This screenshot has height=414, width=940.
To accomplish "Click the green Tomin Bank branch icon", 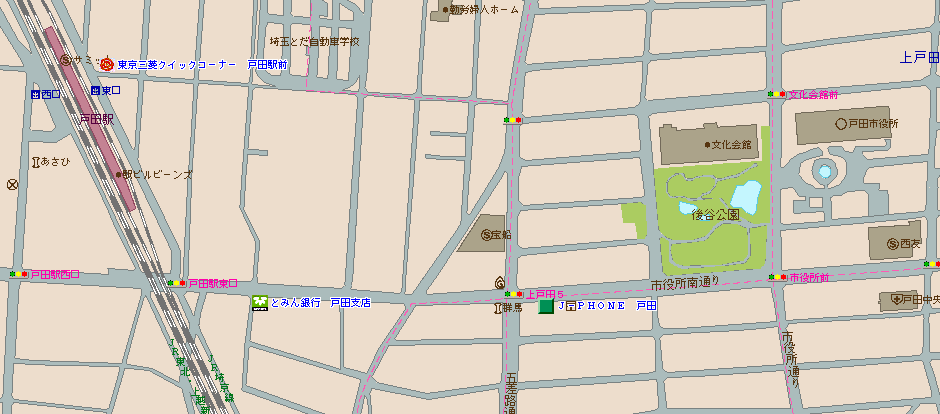I will coord(259,302).
